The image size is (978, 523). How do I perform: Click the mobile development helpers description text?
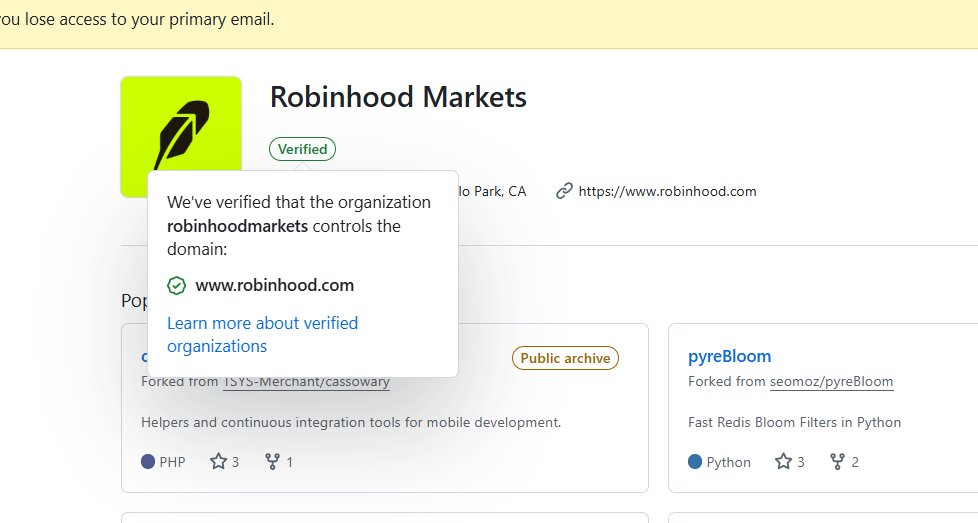coord(351,422)
